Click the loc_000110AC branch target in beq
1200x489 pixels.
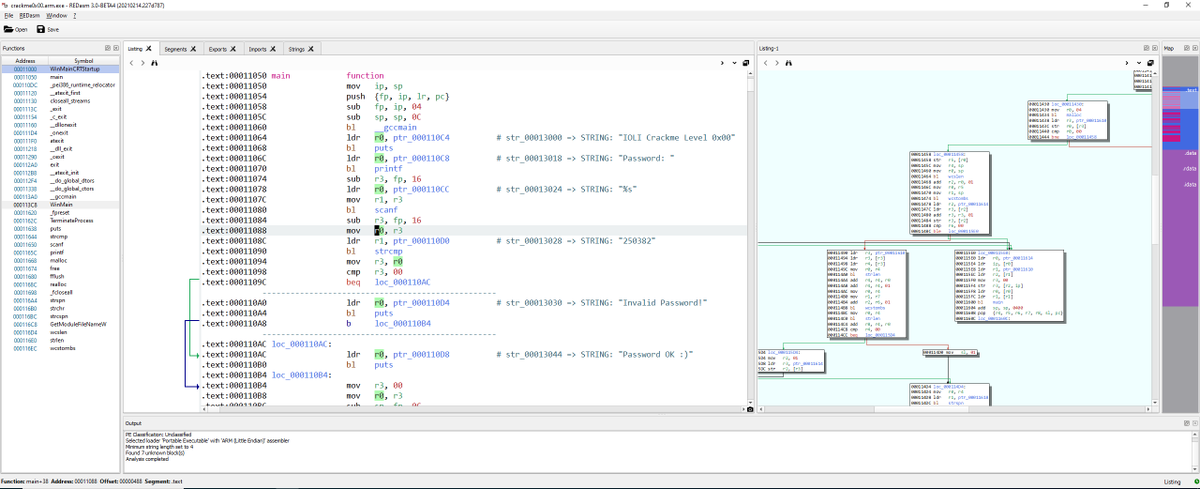402,283
